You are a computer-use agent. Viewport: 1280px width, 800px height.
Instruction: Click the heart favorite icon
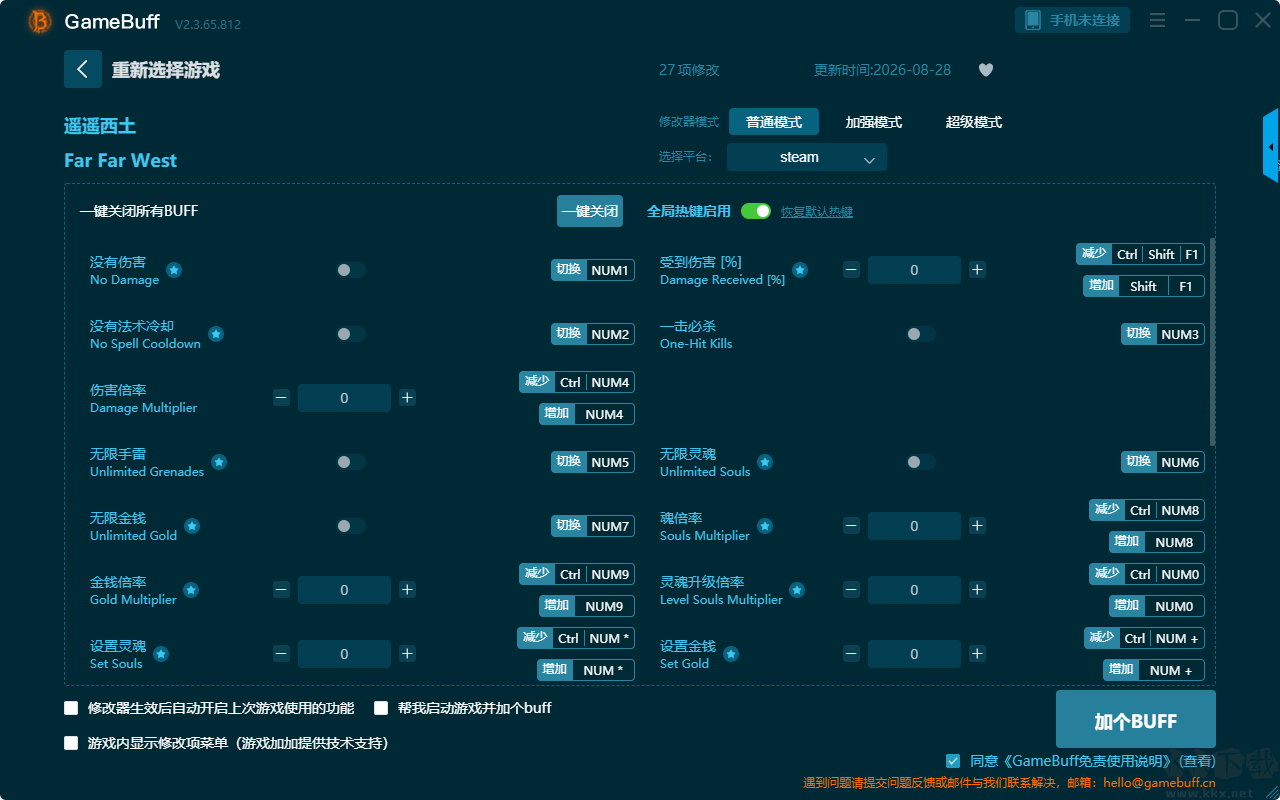(986, 70)
